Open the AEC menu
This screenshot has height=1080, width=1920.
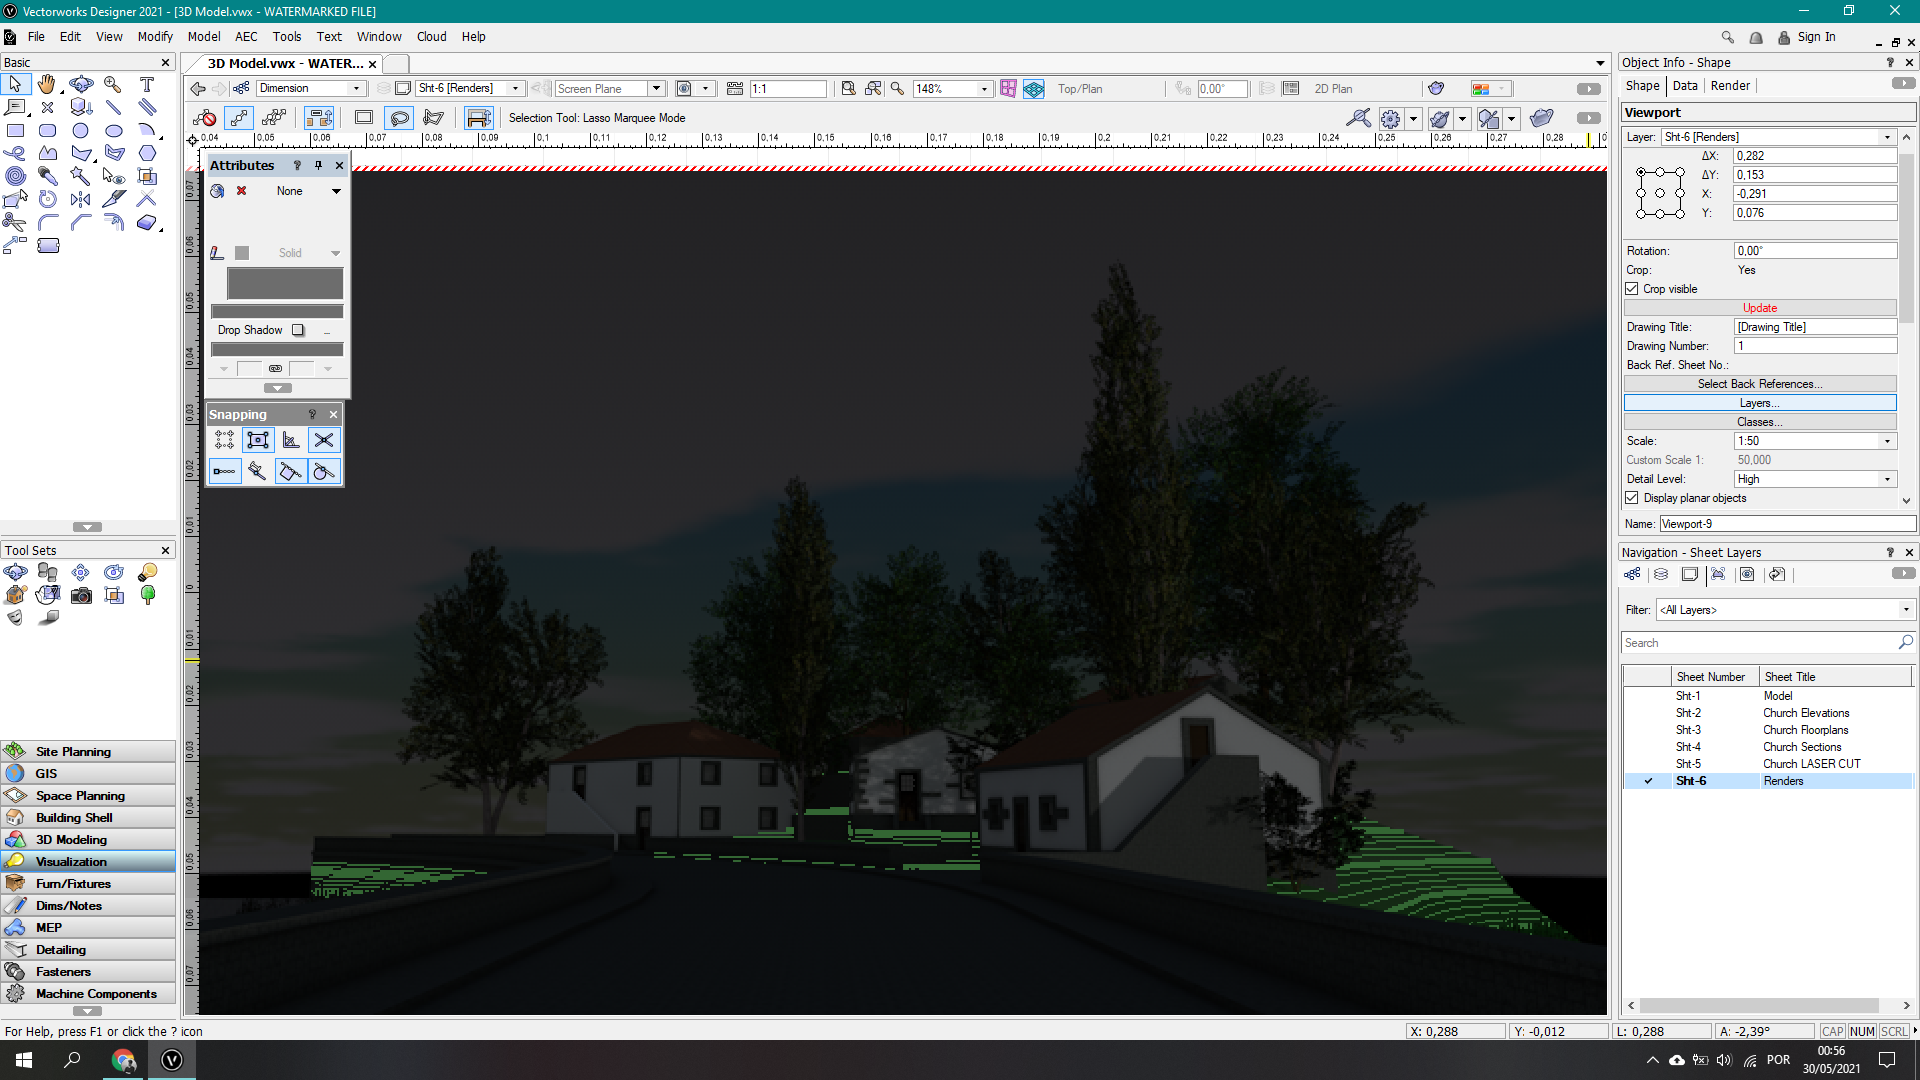pos(246,37)
